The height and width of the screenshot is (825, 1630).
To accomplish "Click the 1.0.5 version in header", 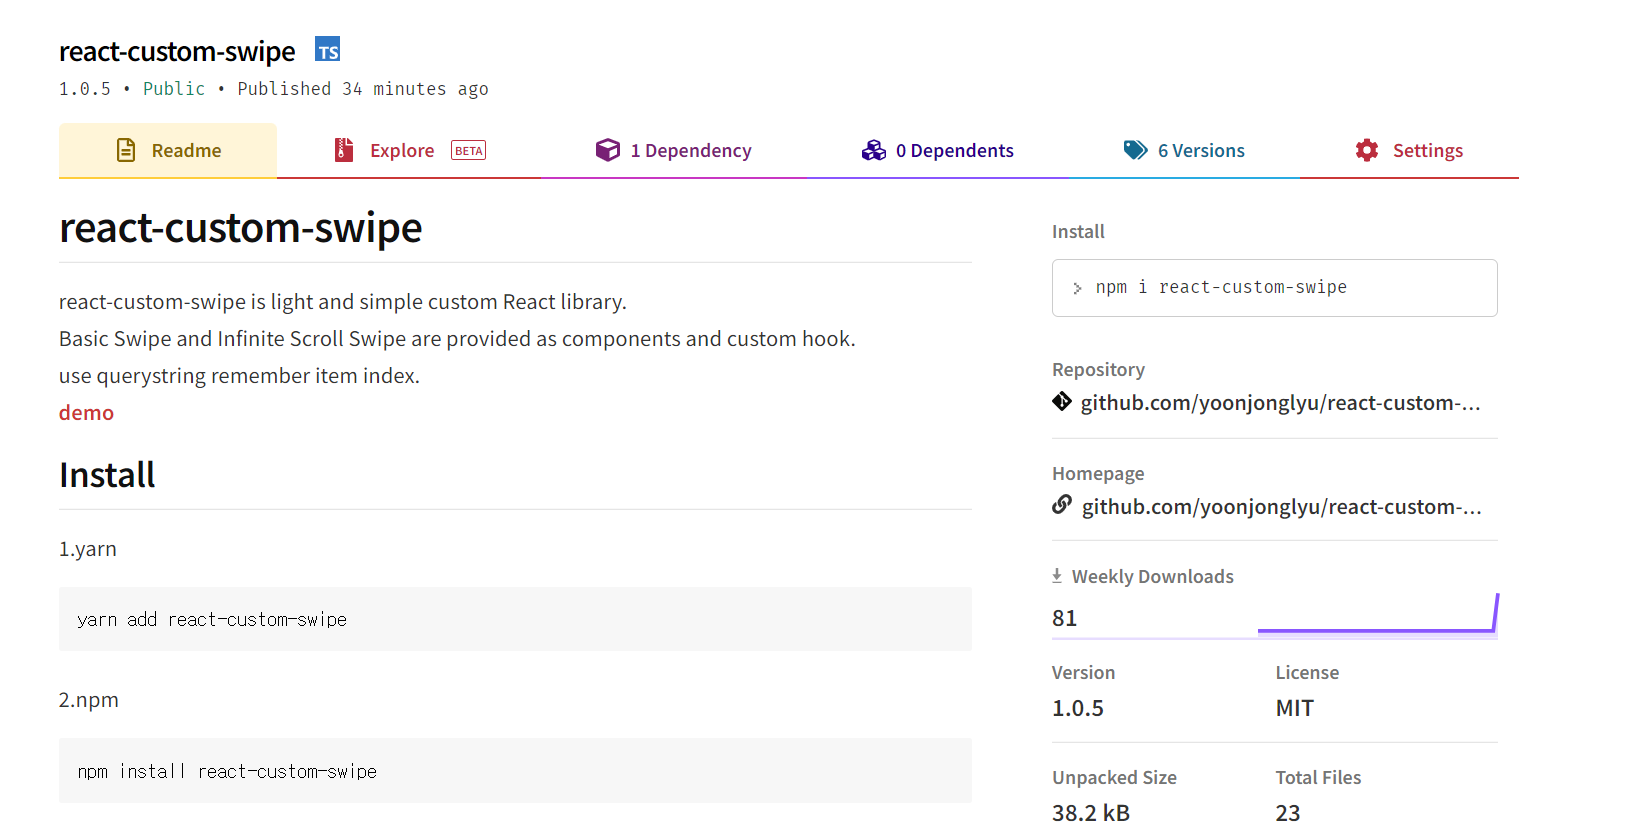I will (x=84, y=89).
